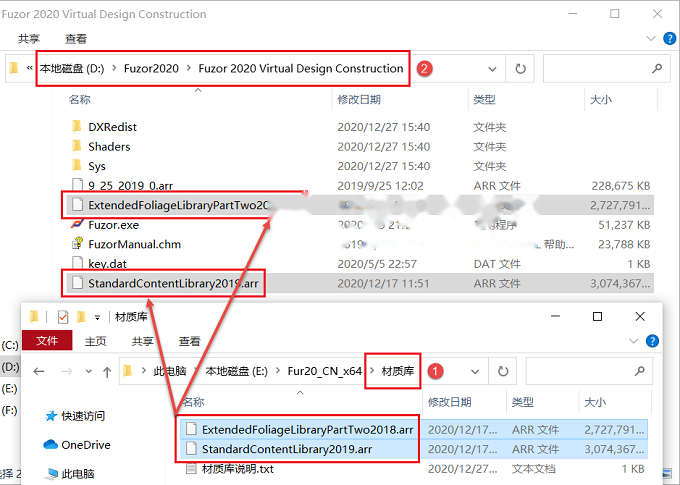Click quick access properties checkmark icon in 材质库
This screenshot has height=485, width=680.
[62, 317]
